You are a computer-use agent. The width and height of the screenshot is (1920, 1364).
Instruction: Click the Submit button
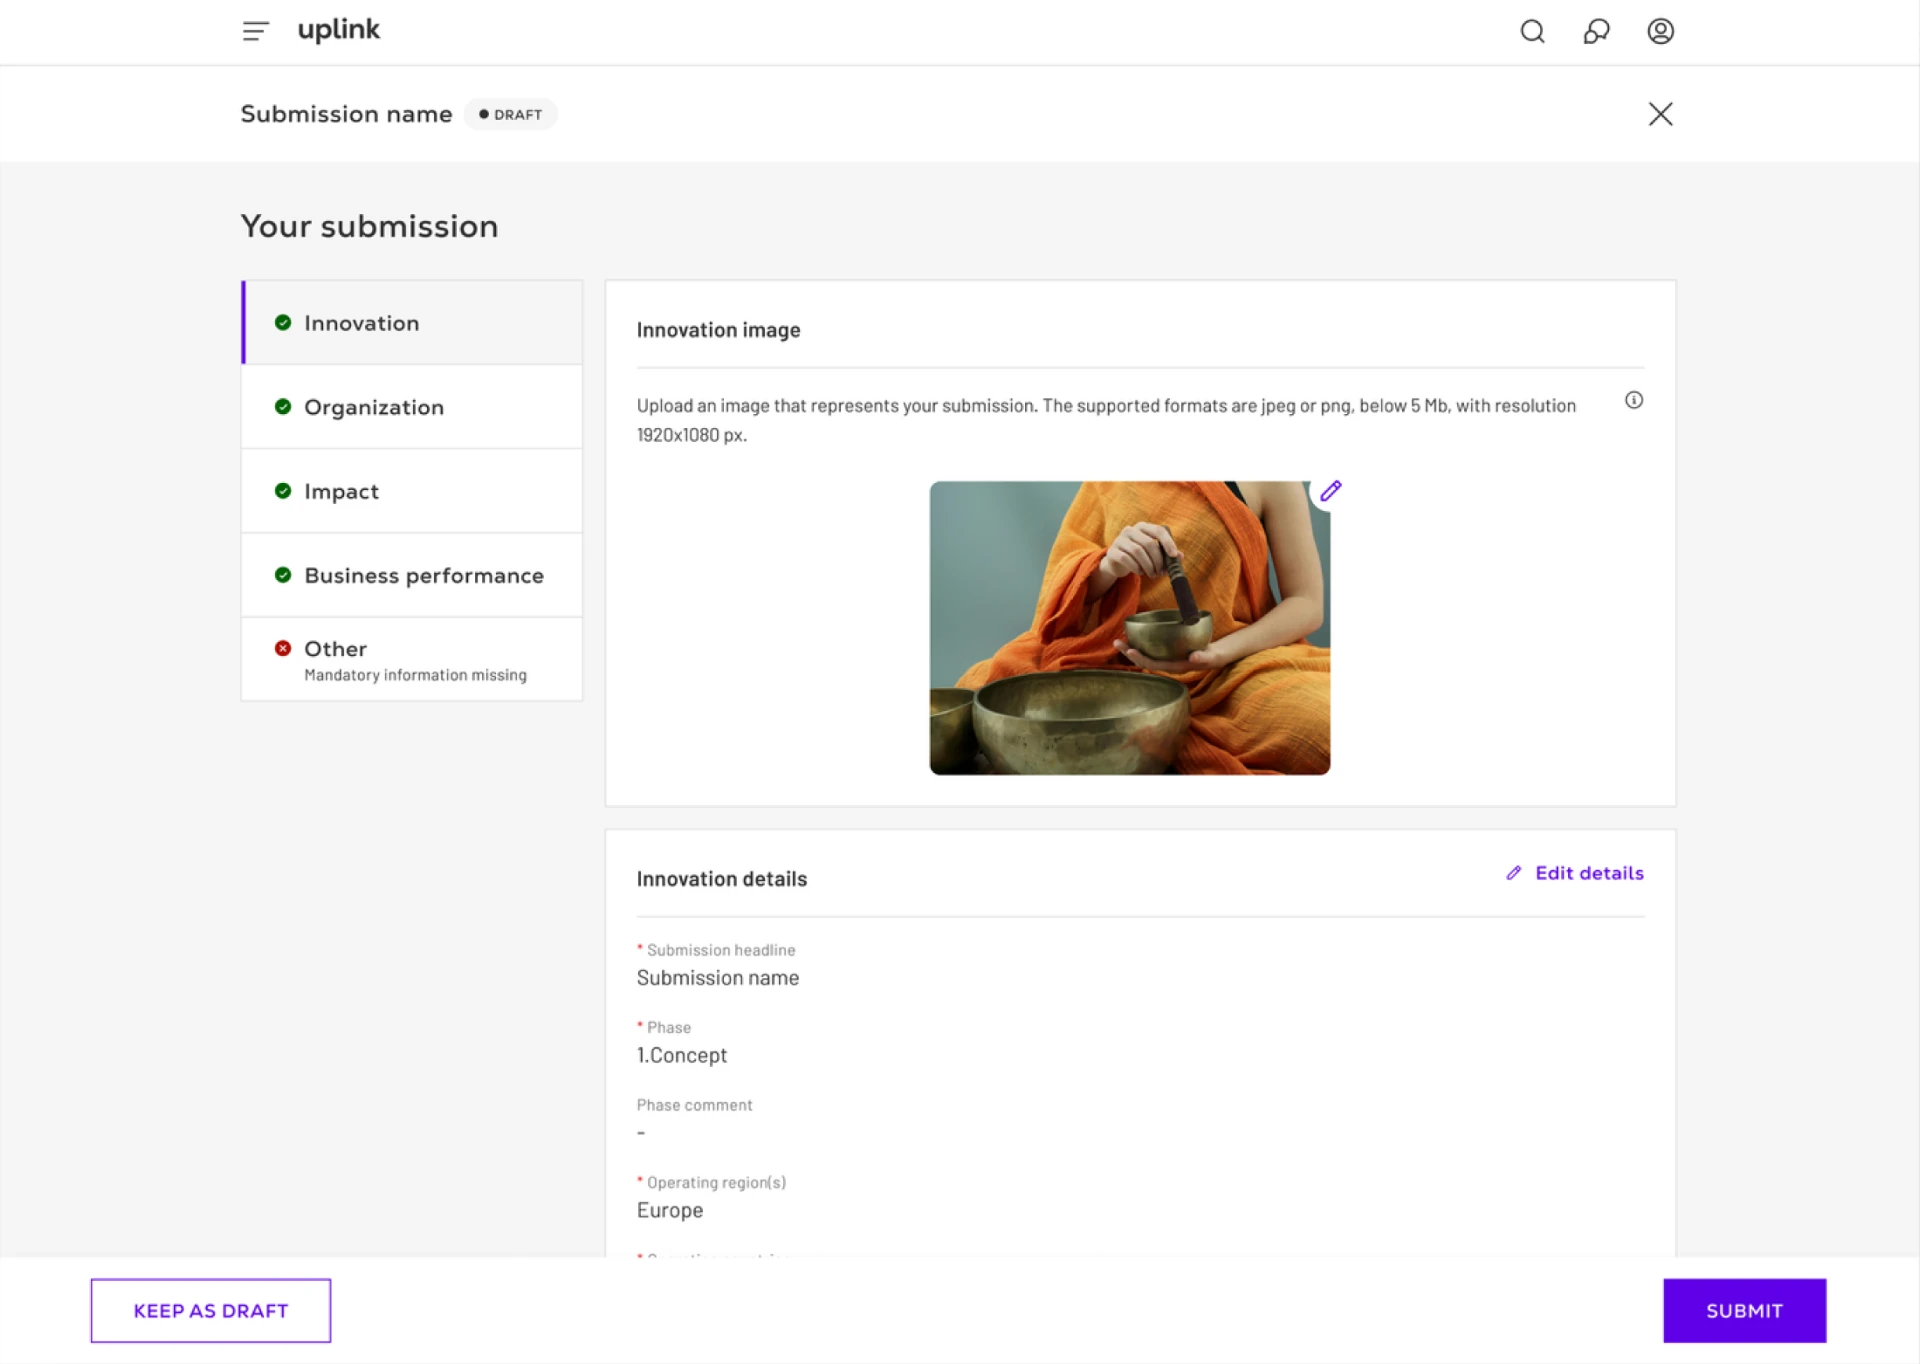coord(1744,1310)
